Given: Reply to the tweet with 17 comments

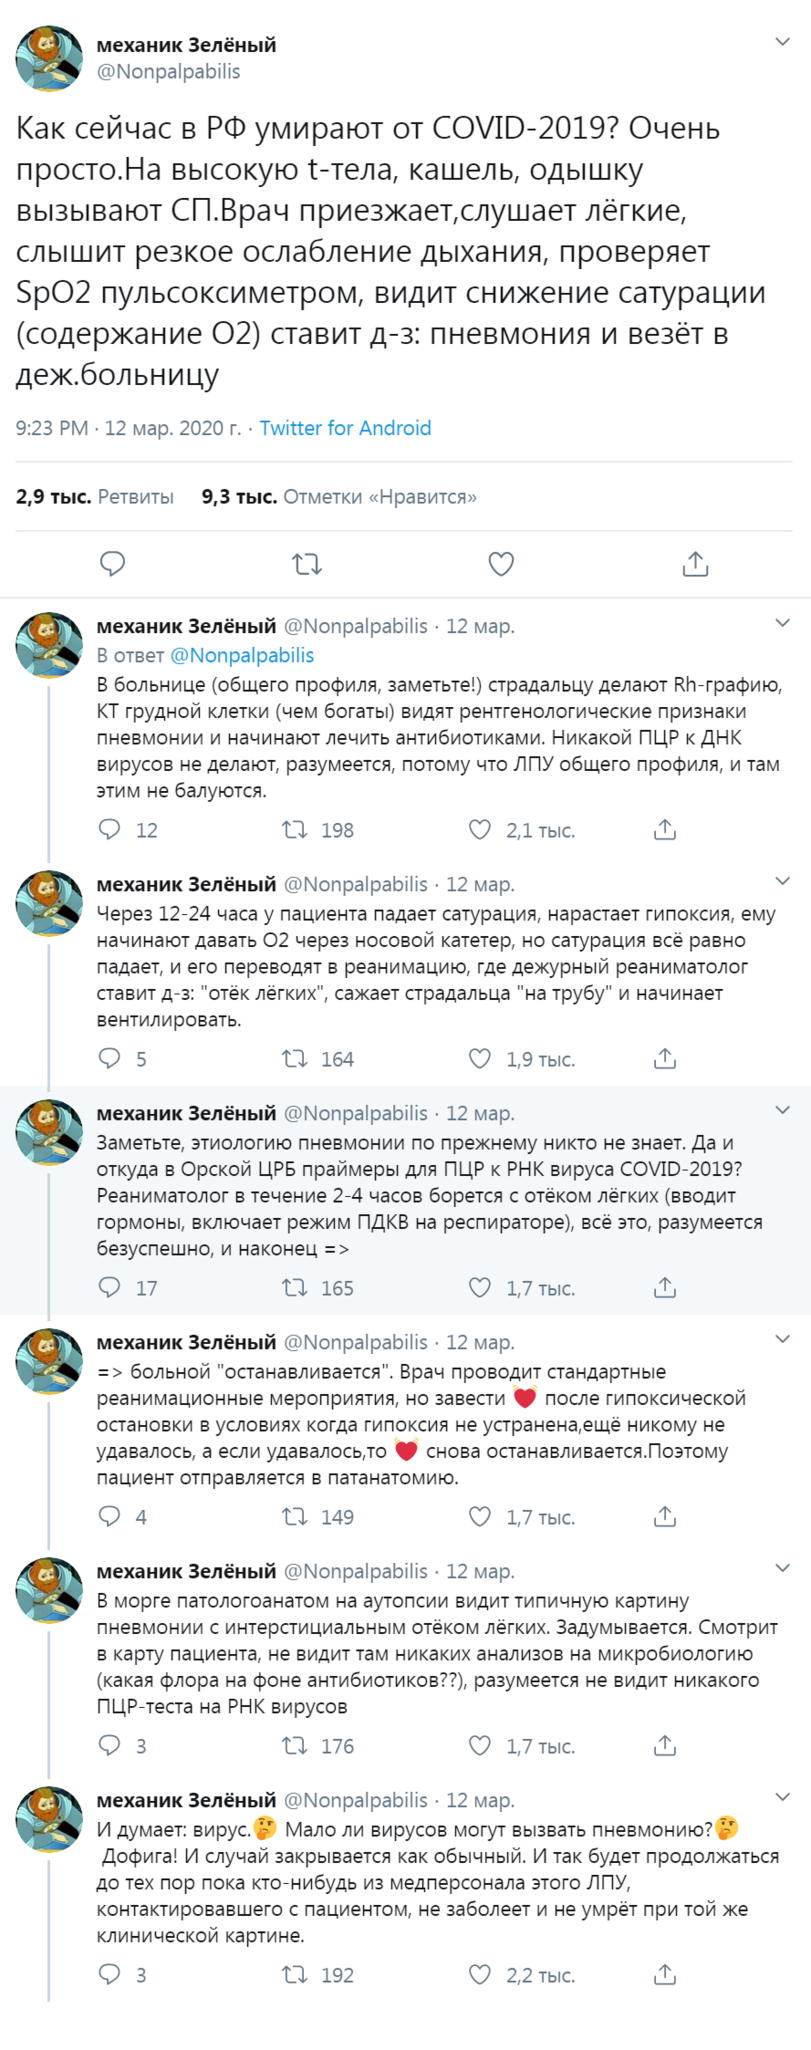Looking at the screenshot, I should click(x=110, y=1288).
